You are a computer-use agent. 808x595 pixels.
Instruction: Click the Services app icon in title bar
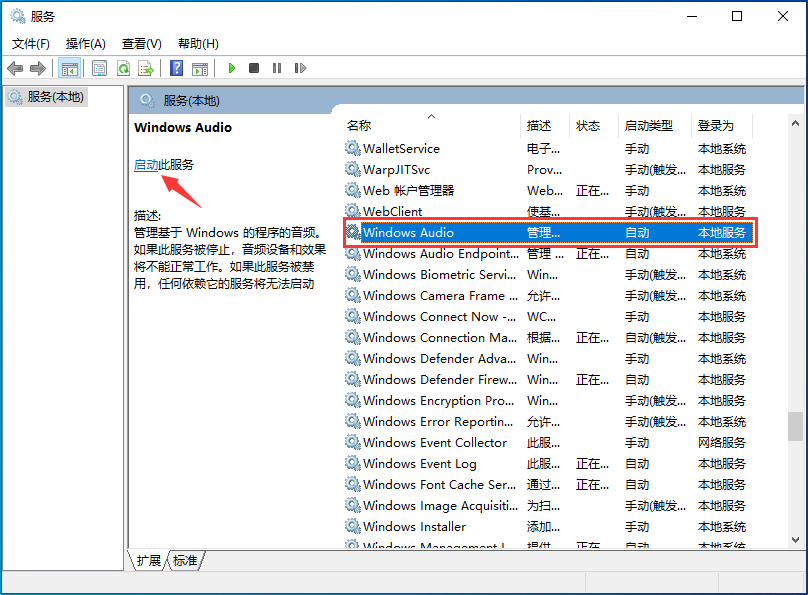18,16
